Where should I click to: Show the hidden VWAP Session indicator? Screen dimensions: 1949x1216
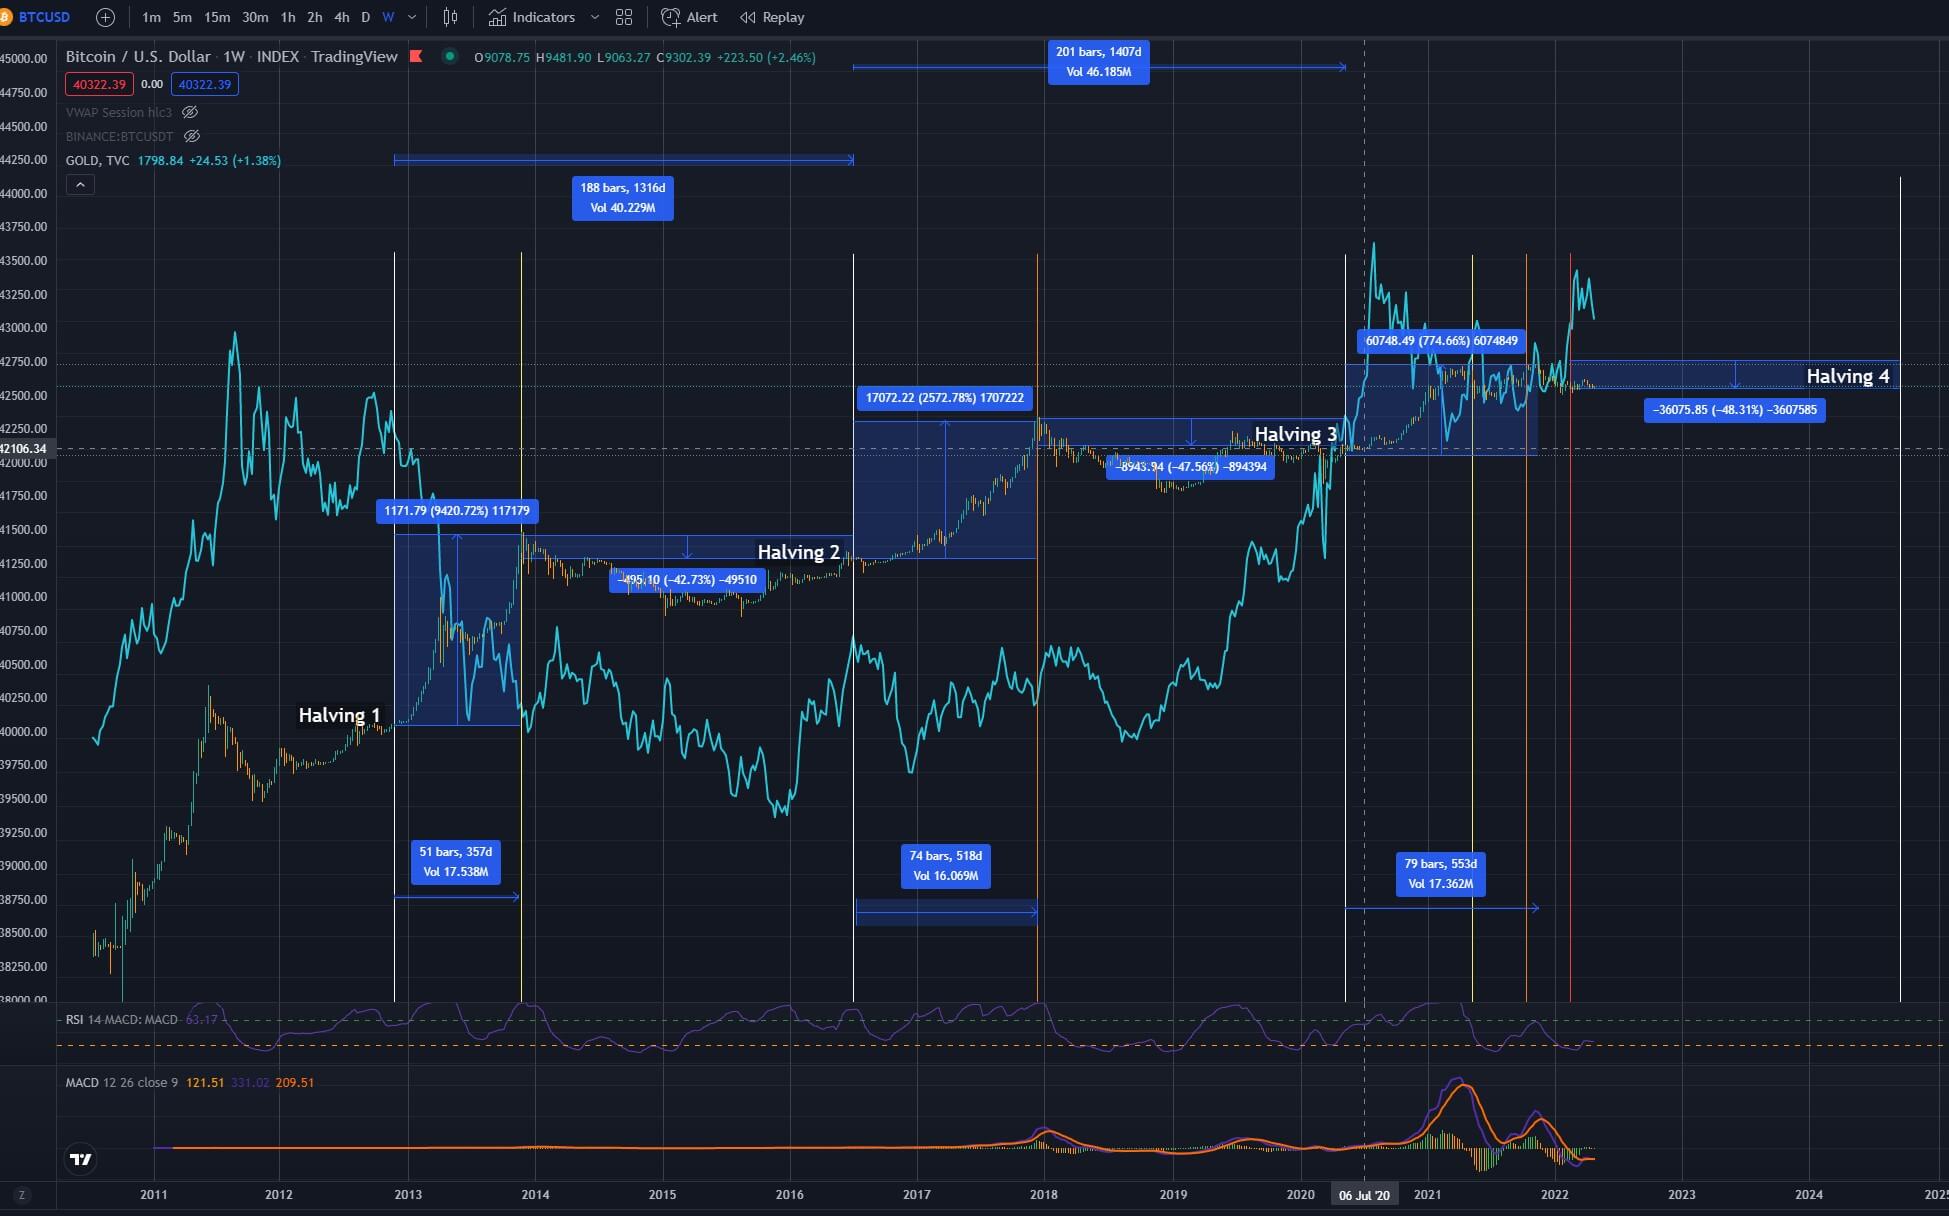point(190,112)
